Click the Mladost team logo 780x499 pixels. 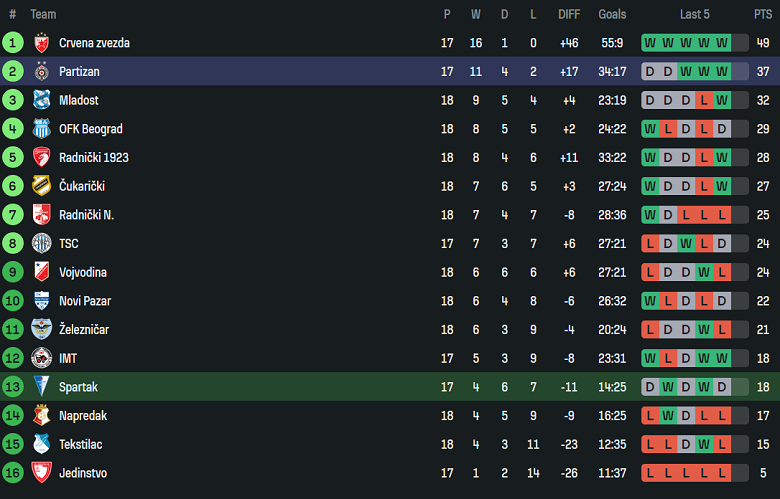click(41, 100)
